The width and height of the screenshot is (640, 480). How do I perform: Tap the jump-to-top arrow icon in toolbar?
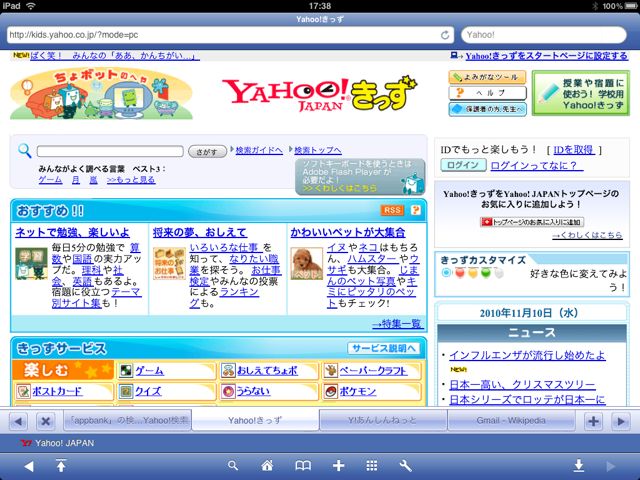(x=61, y=465)
